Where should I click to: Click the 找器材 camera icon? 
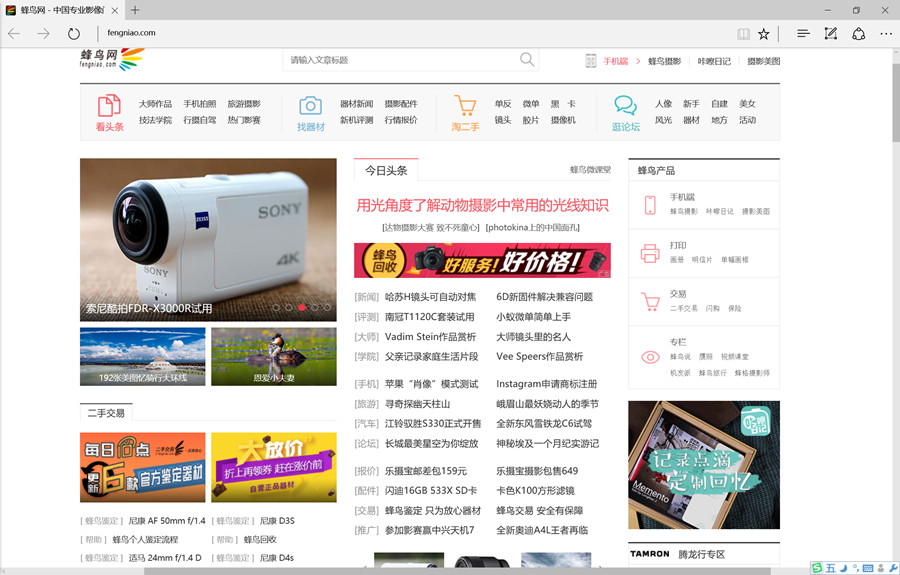point(310,106)
